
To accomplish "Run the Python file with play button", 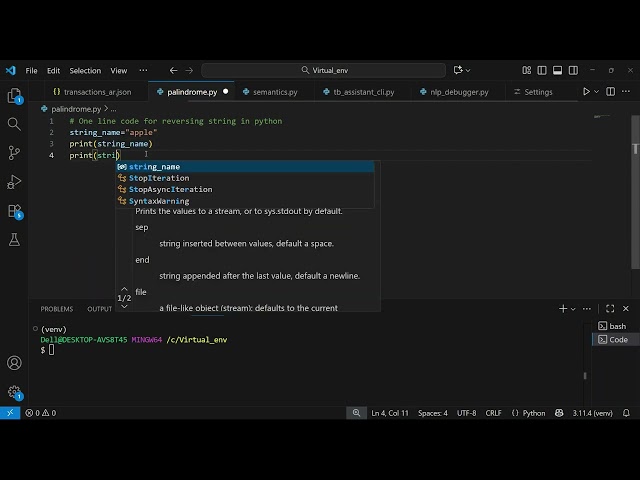I will (x=586, y=91).
